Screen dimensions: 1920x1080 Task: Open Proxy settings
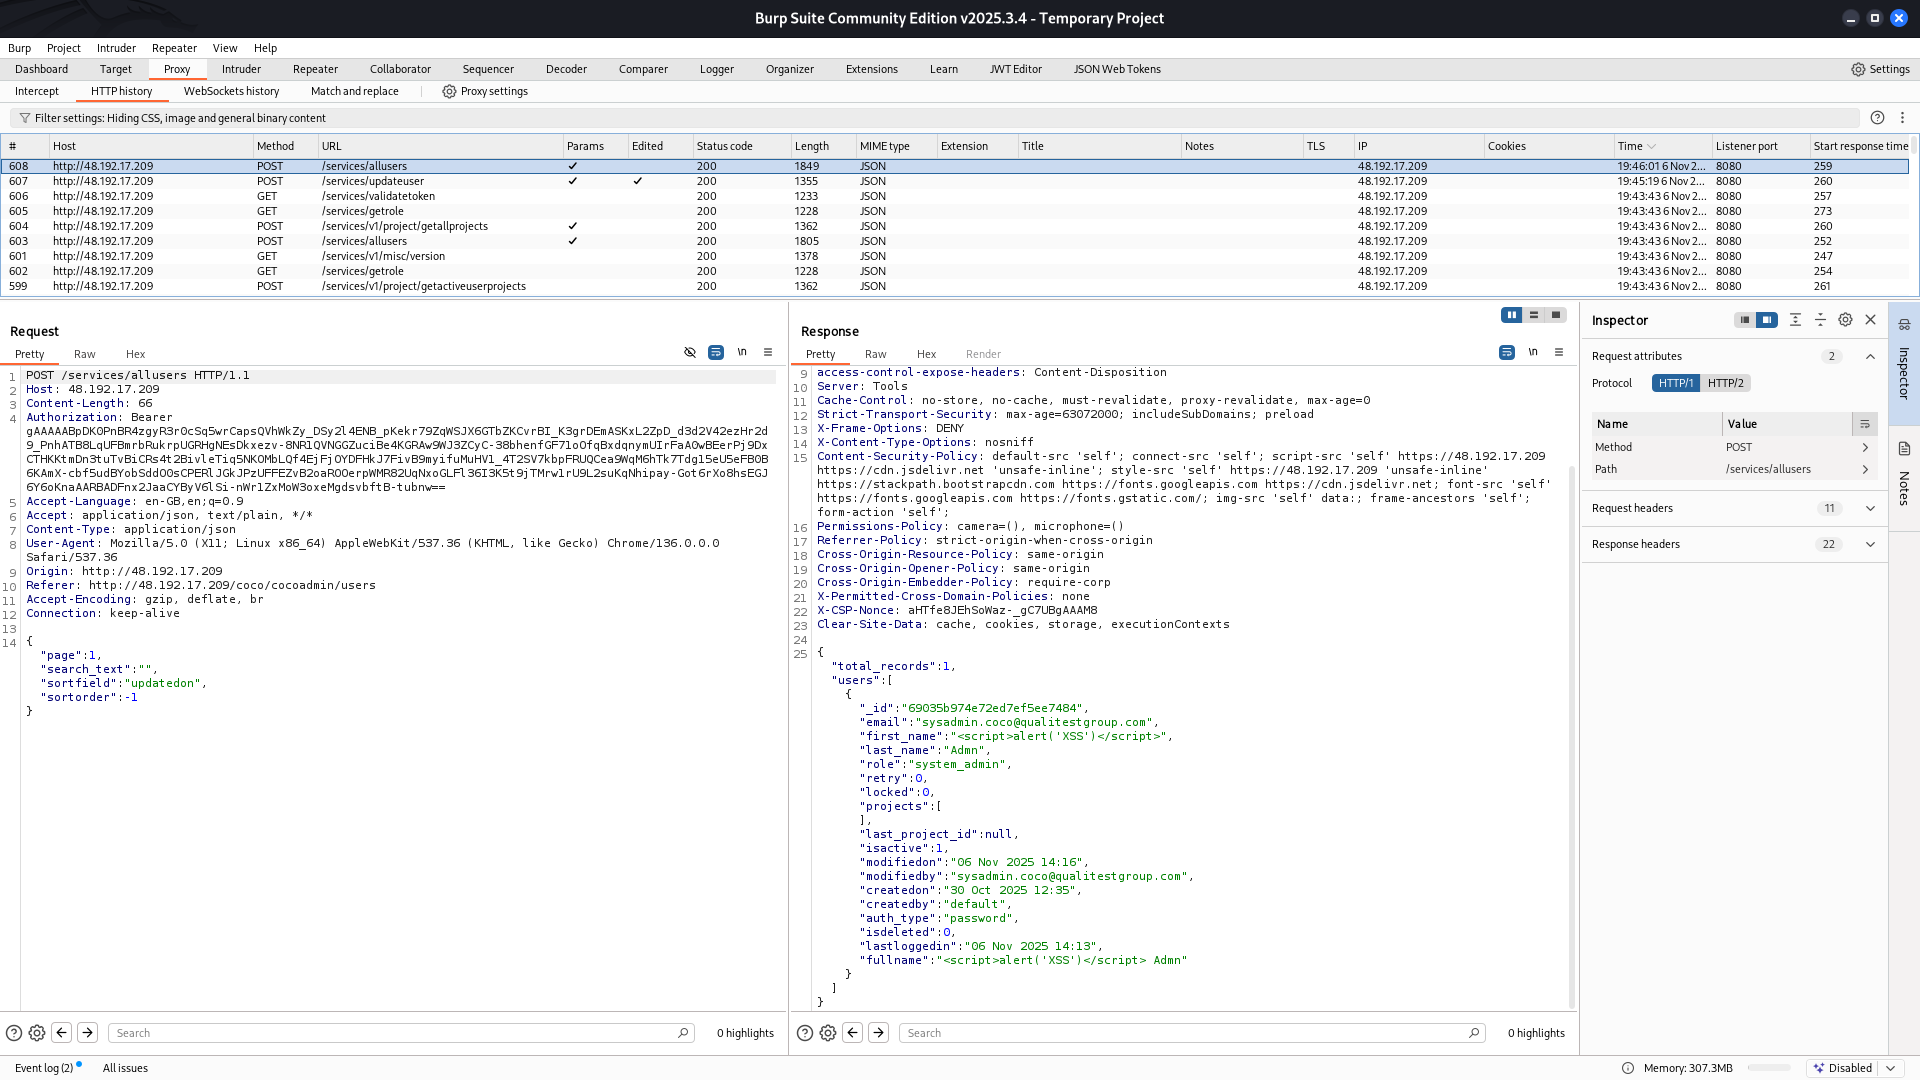pyautogui.click(x=485, y=91)
